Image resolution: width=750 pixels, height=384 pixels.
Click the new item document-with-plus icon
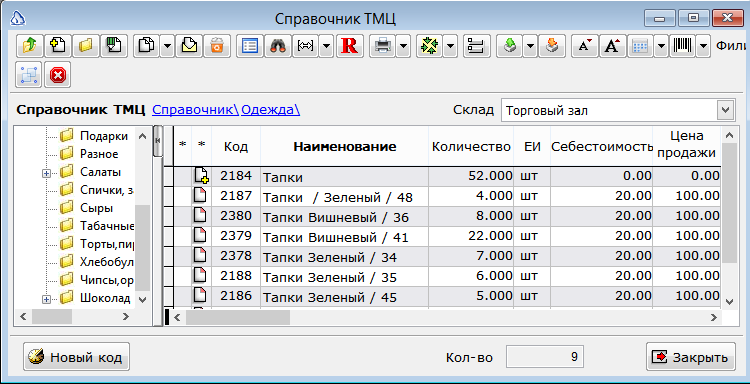pos(57,45)
